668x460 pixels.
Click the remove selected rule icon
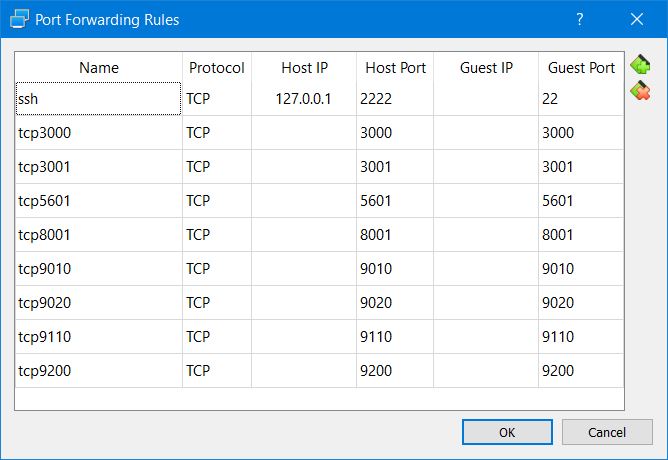tap(640, 91)
